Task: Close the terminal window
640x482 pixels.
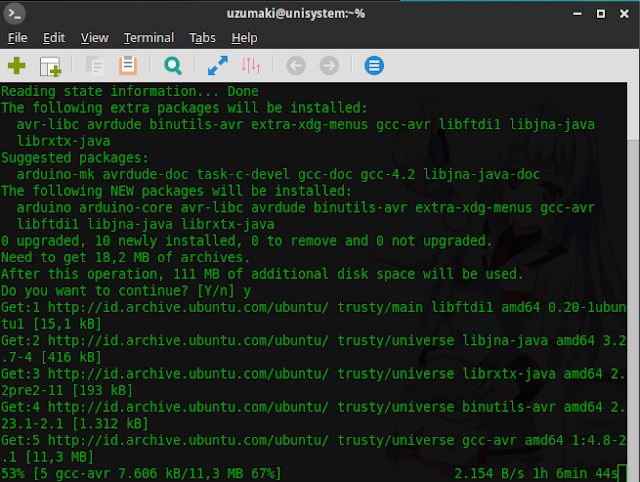Action: tap(624, 14)
